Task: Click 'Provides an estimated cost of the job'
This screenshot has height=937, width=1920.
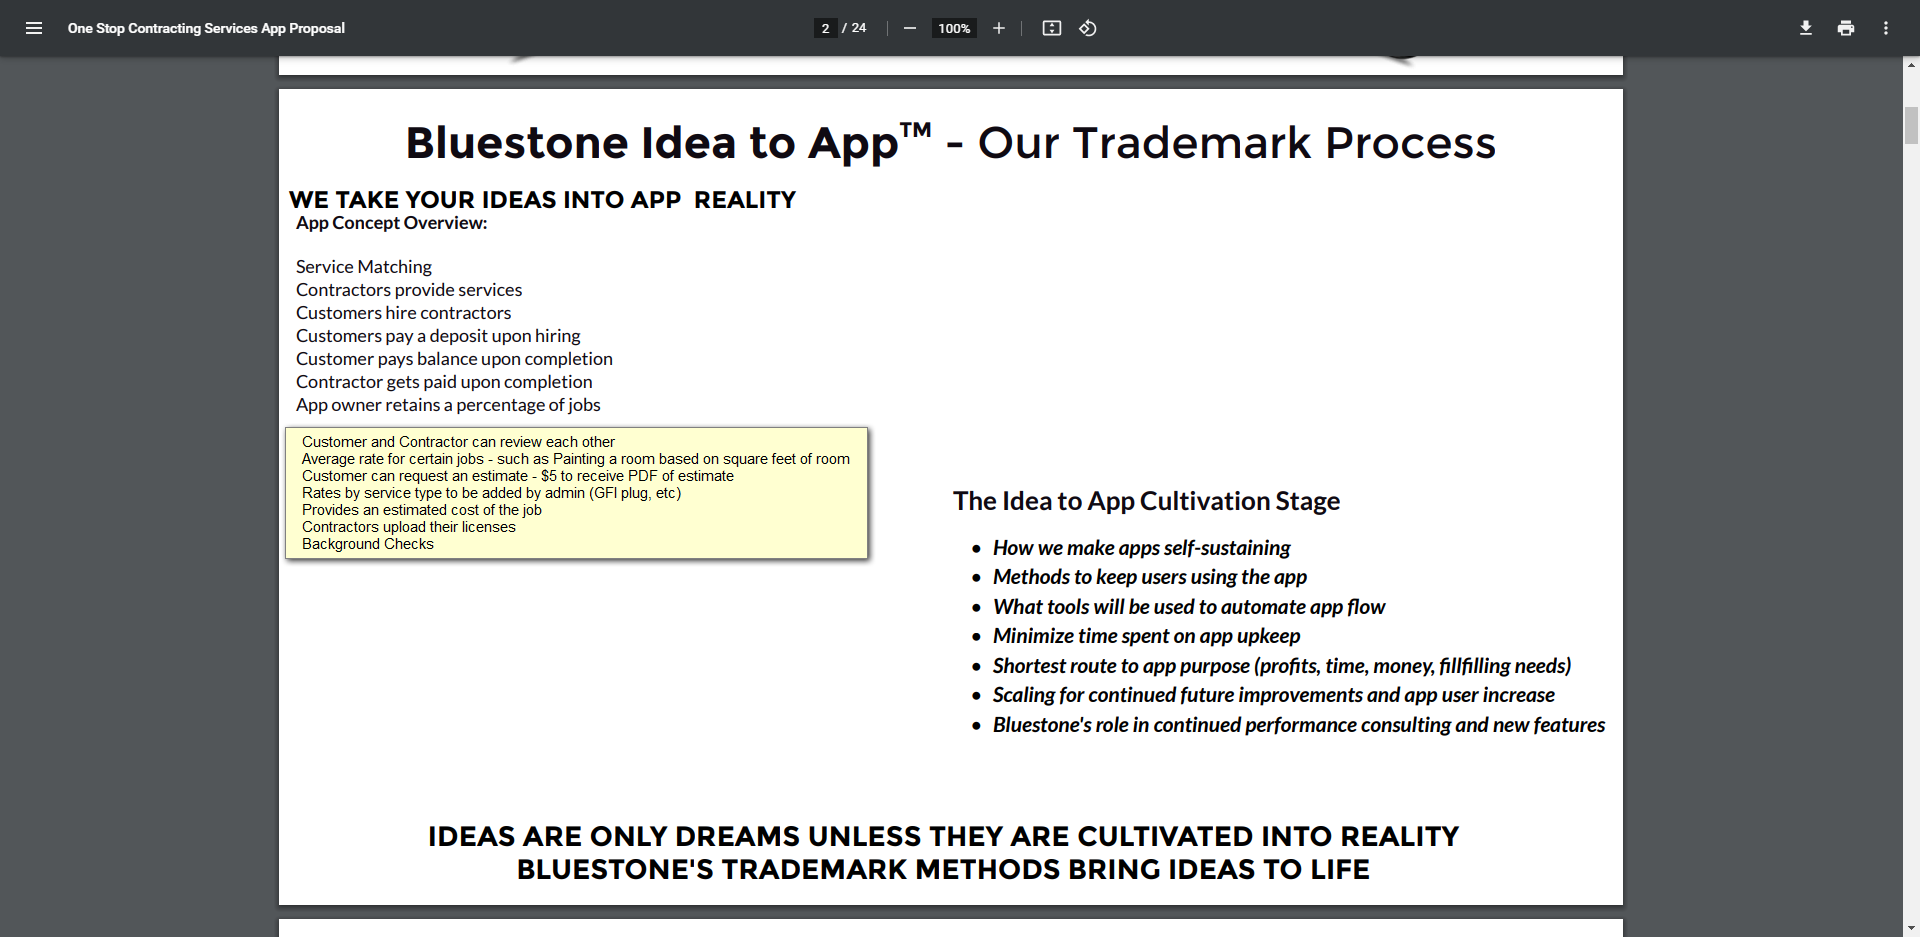Action: tap(422, 510)
